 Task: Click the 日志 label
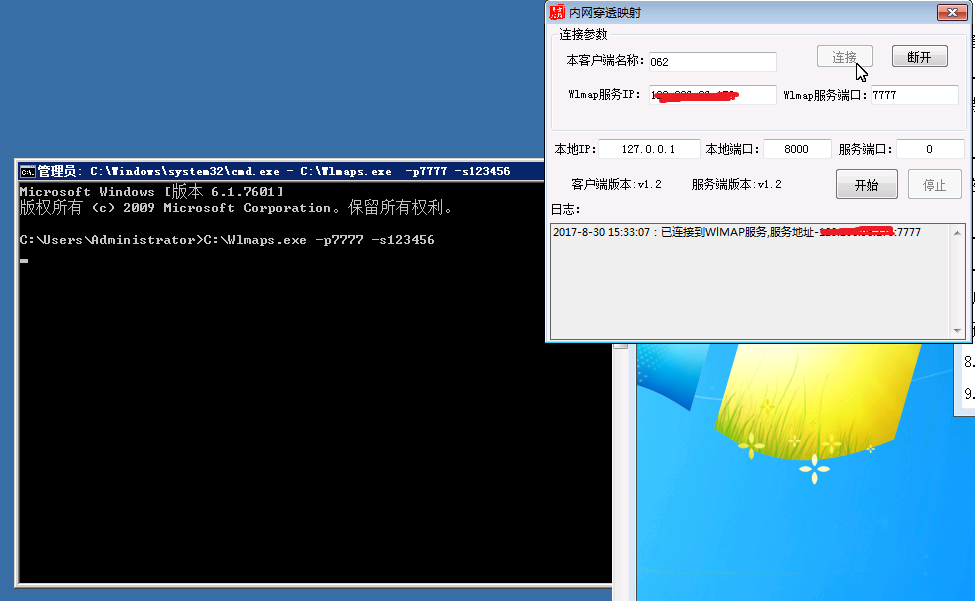tap(565, 209)
